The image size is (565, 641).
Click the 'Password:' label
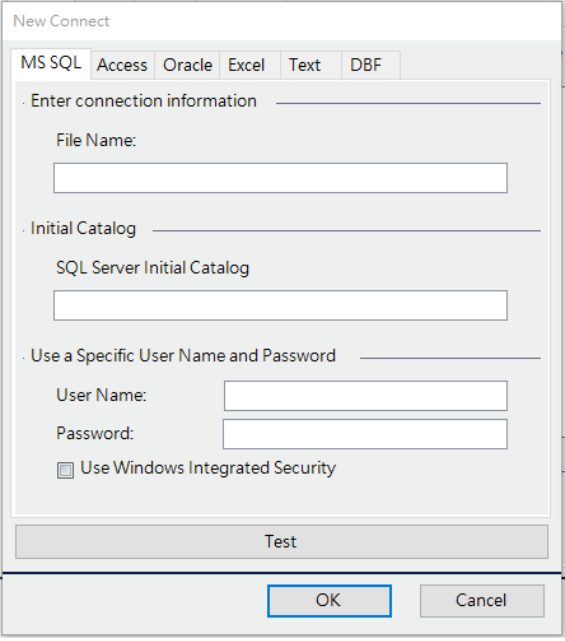(x=95, y=433)
